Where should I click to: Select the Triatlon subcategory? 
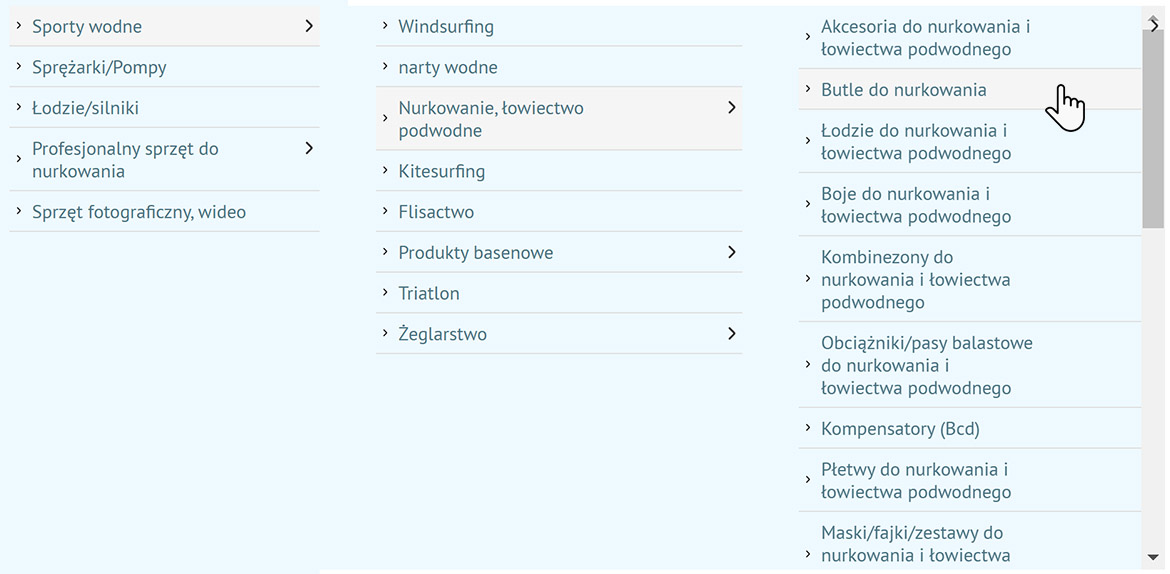click(429, 293)
